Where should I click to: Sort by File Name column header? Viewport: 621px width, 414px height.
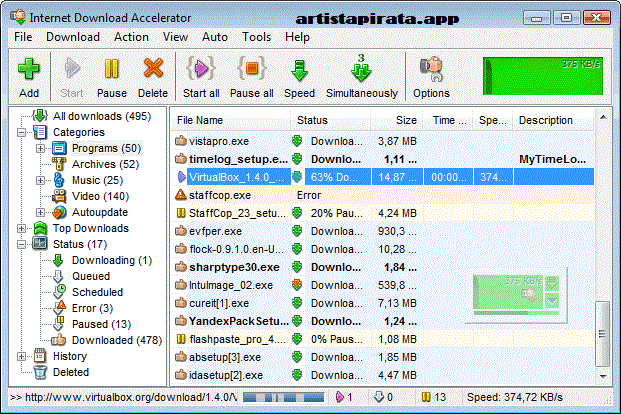[231, 120]
